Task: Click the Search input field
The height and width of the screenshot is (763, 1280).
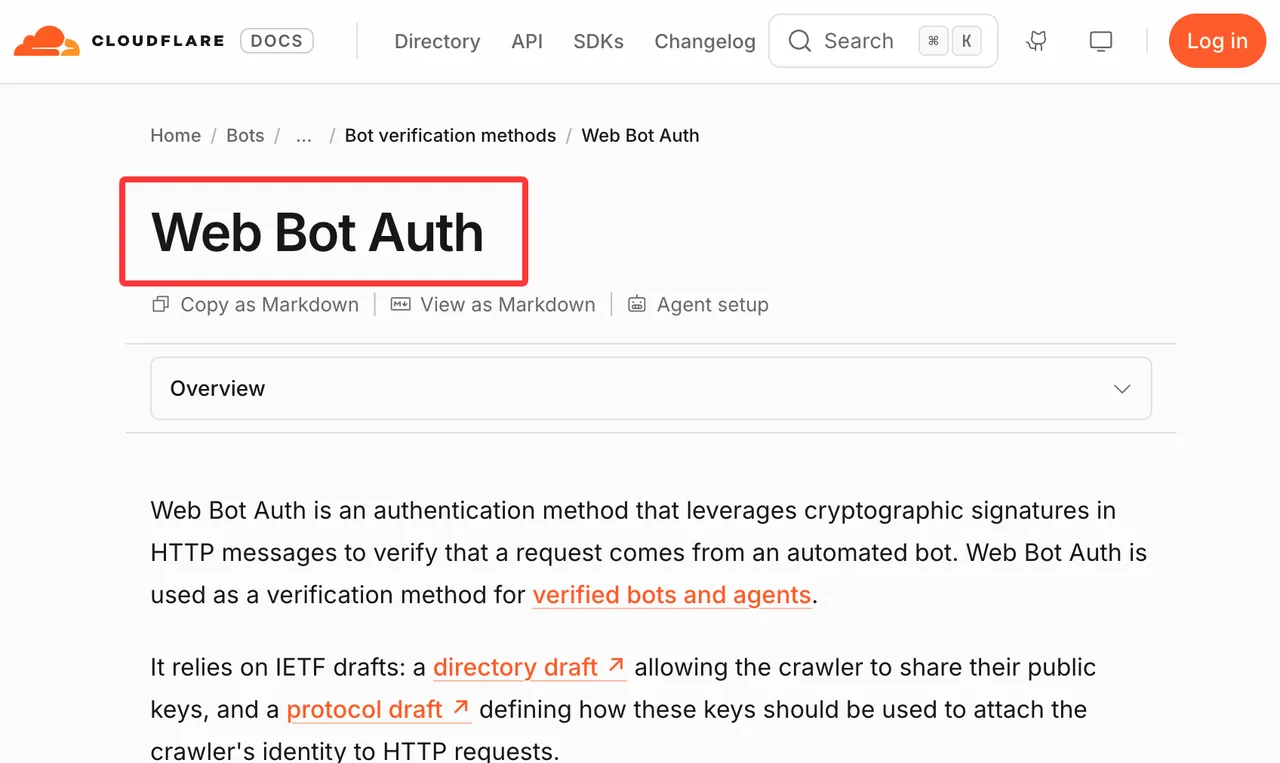Action: coord(883,41)
